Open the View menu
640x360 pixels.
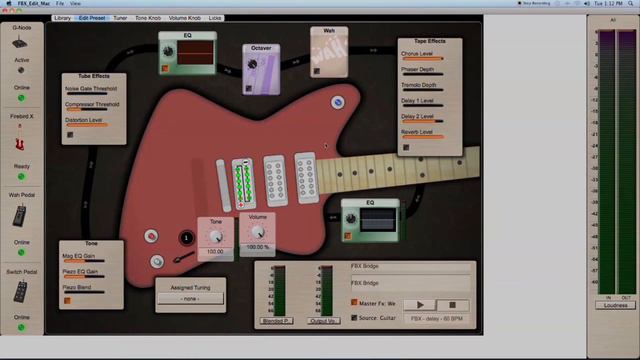coord(75,3)
